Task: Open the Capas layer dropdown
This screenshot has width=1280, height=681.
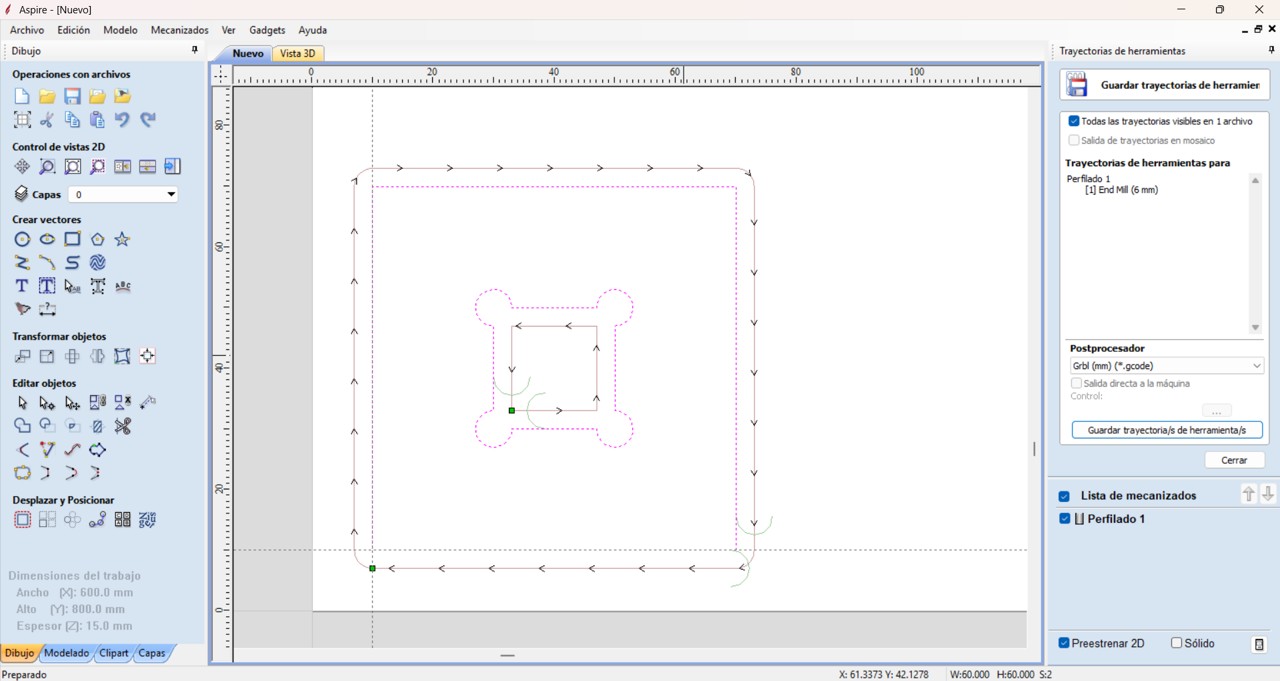Action: (123, 195)
